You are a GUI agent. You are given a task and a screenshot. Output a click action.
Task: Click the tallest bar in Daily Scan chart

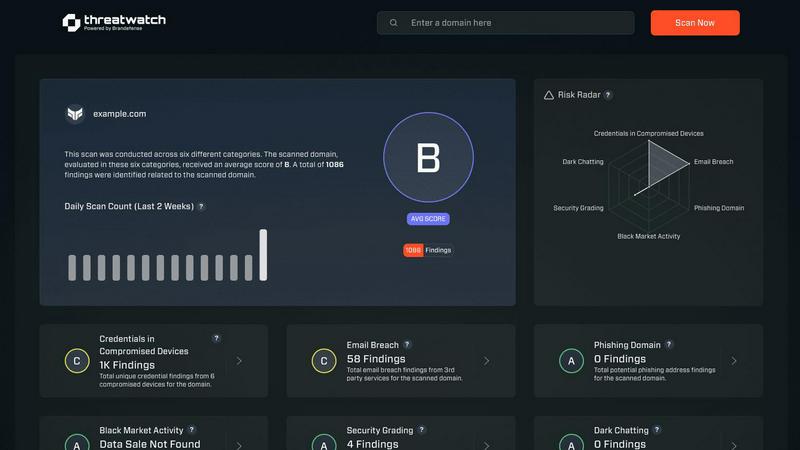[x=264, y=255]
